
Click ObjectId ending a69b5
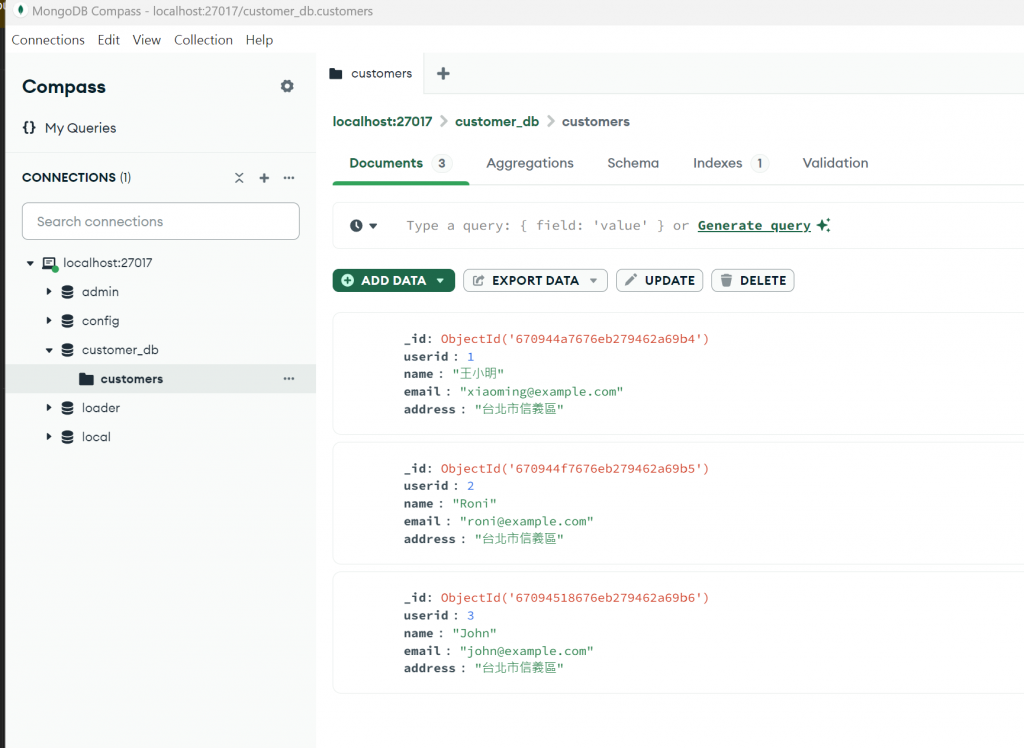coord(575,468)
